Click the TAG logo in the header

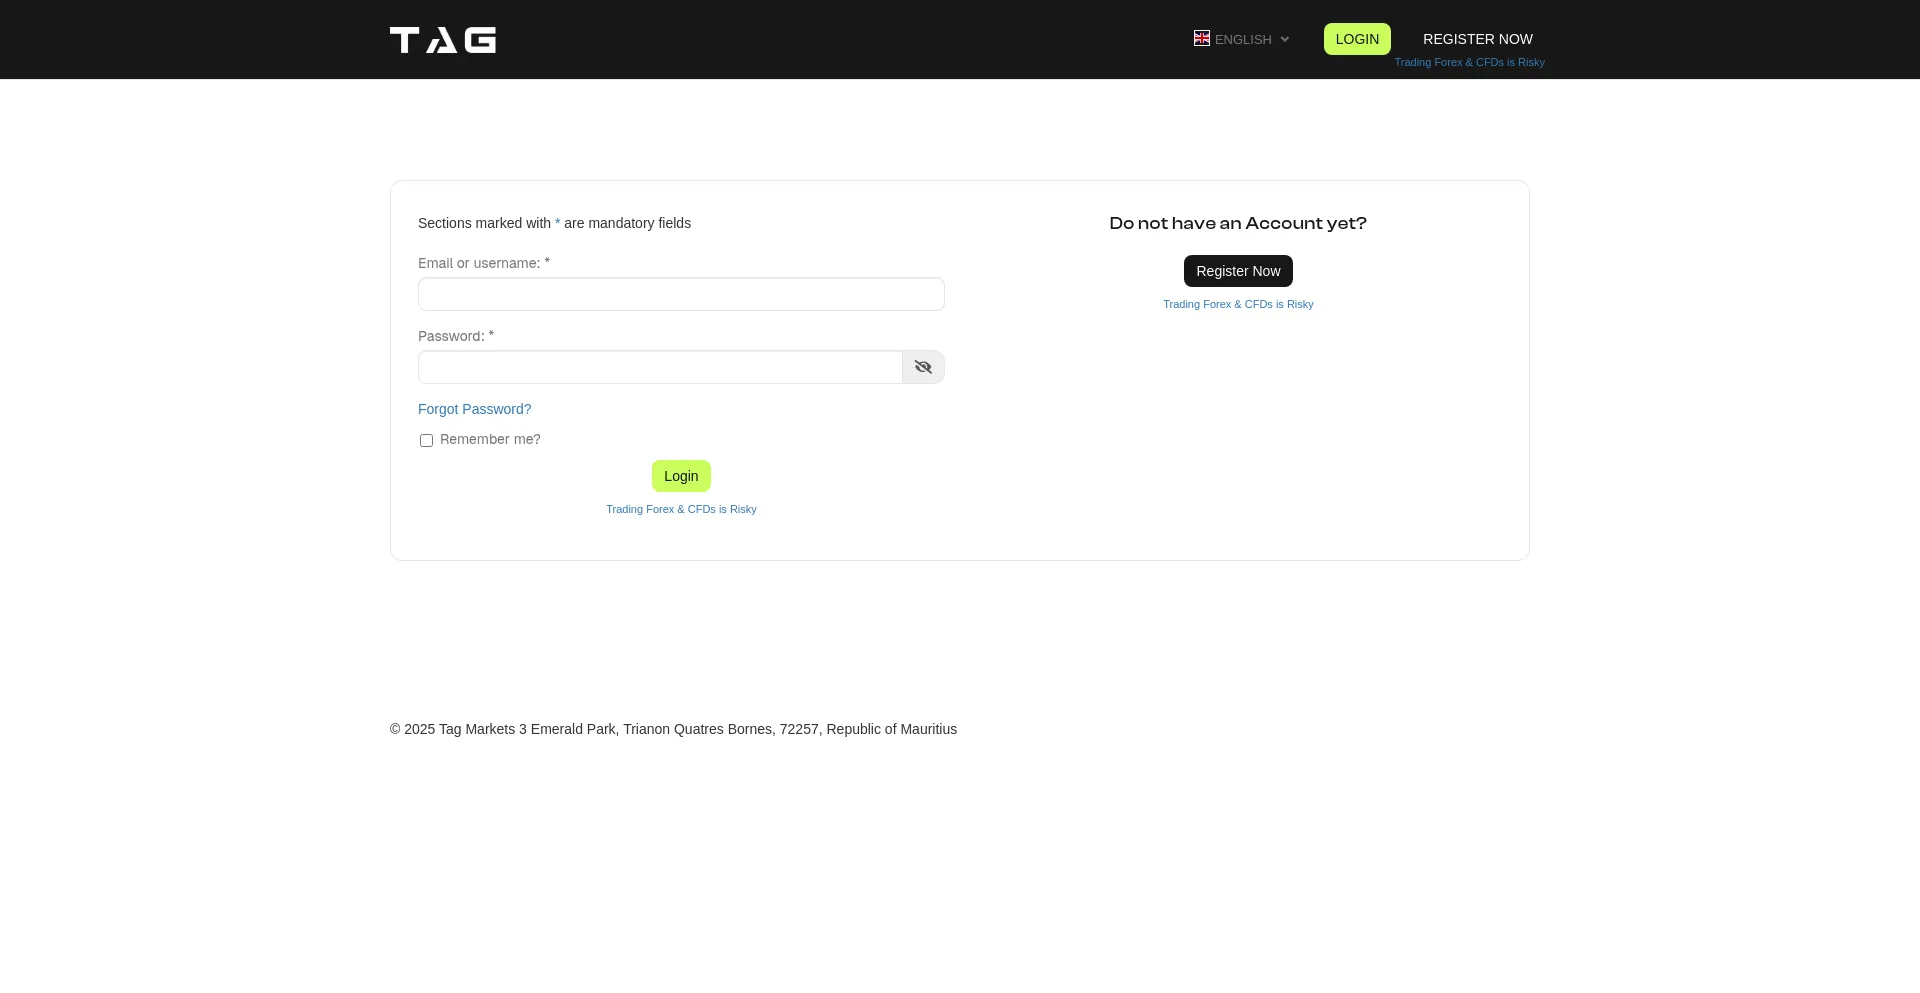(443, 40)
